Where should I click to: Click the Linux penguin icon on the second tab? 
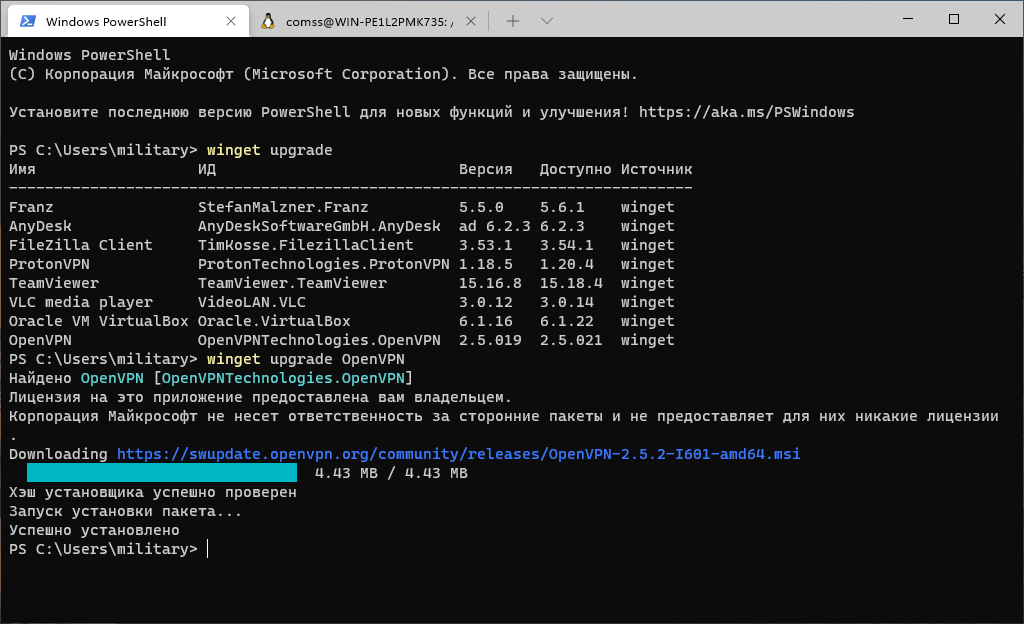pyautogui.click(x=268, y=21)
